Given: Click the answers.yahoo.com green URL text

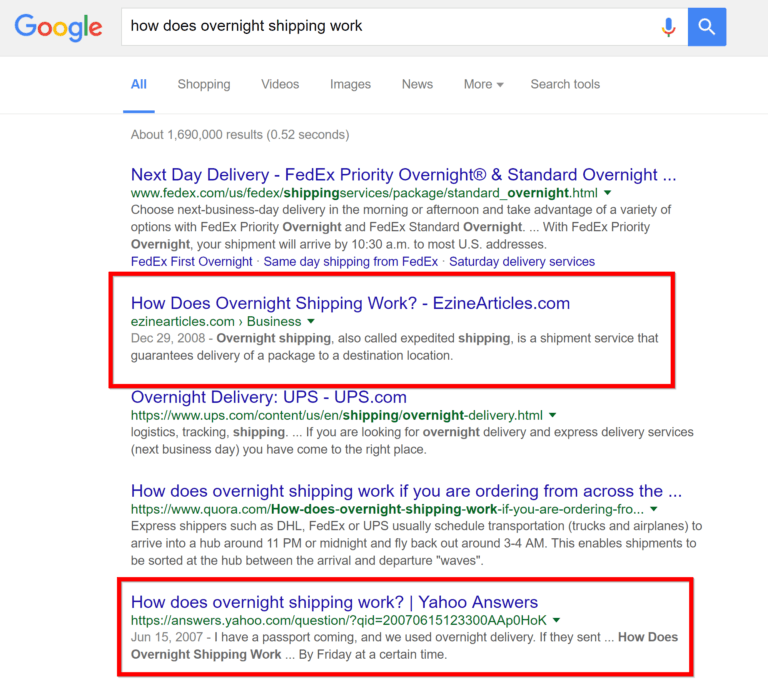Looking at the screenshot, I should point(338,620).
